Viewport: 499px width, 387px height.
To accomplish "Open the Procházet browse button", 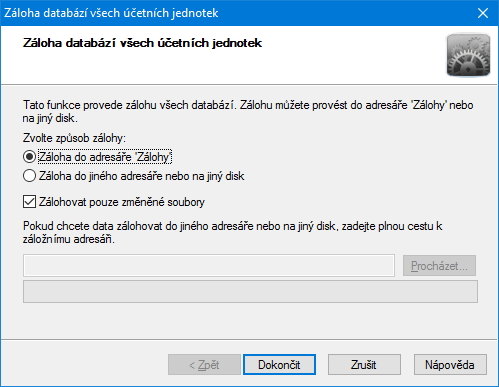I will click(439, 266).
